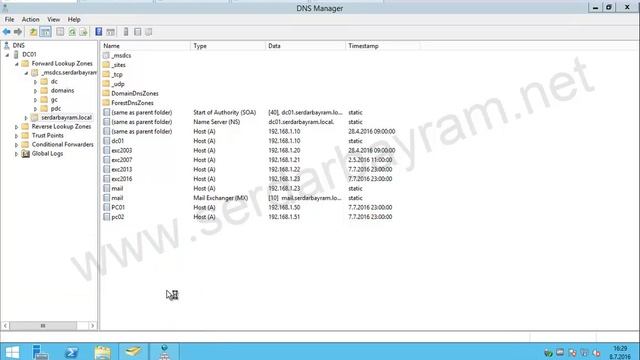Click the Refresh toolbar icon
Viewport: 640px width, 360px height.
pyautogui.click(x=72, y=32)
